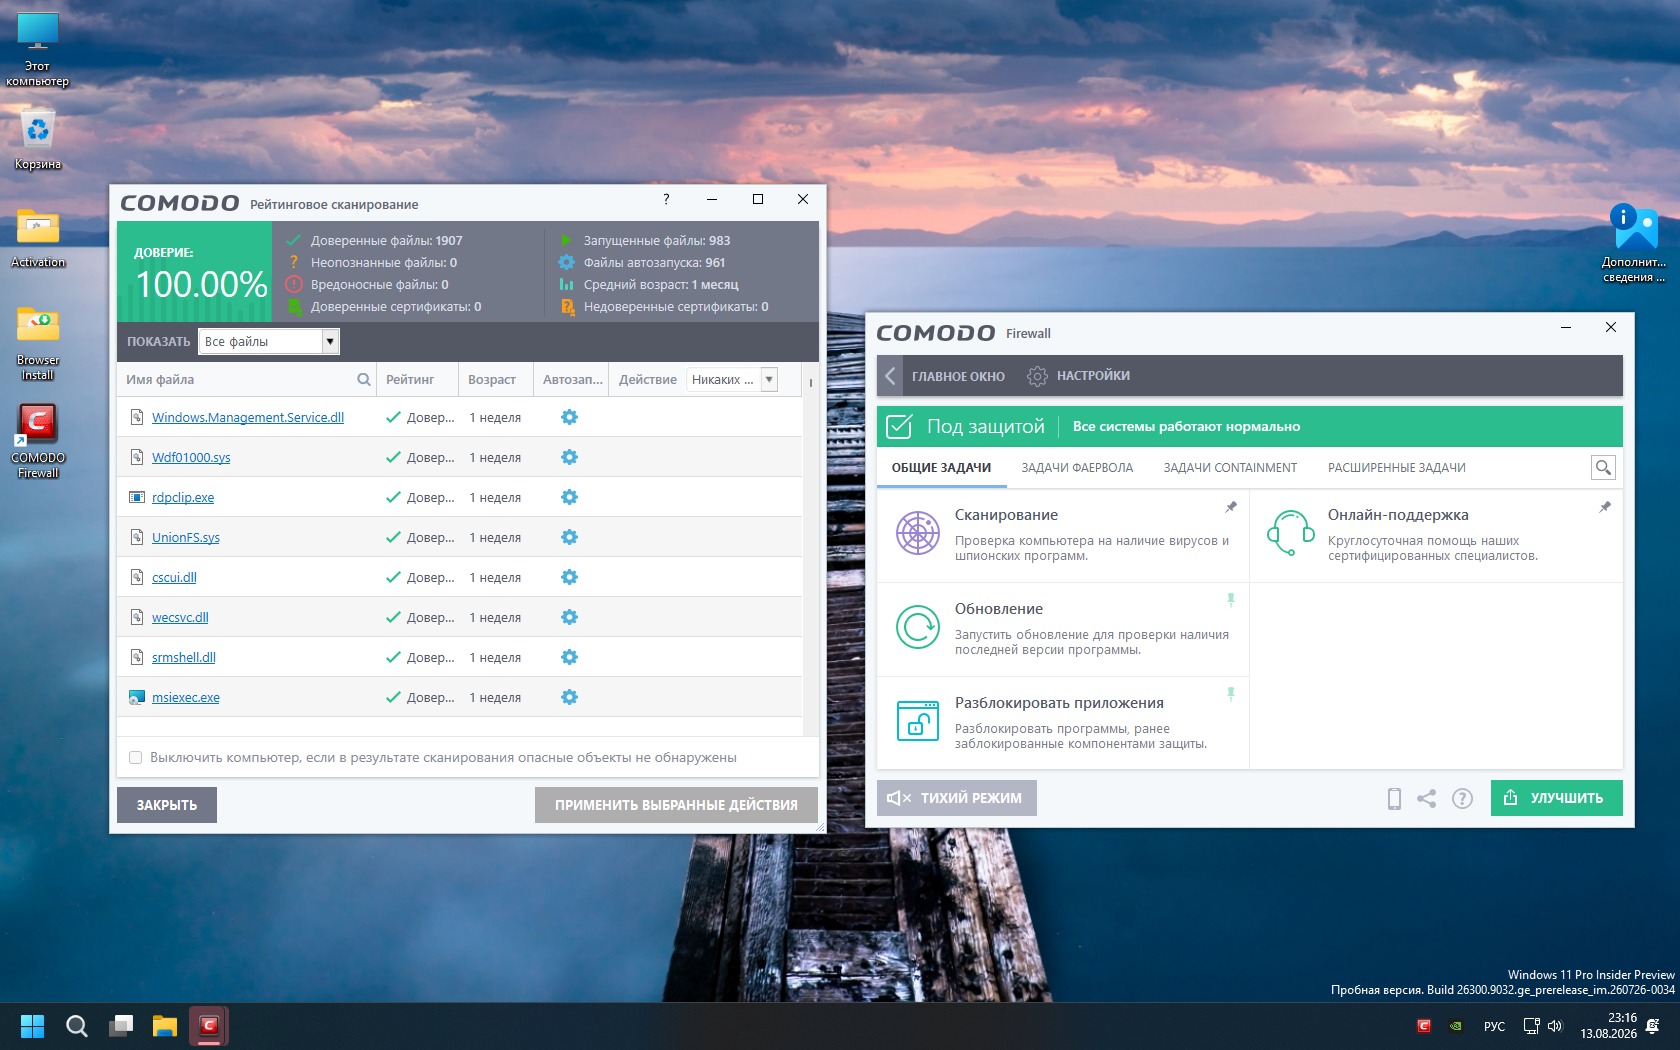Open the Windows Start menu
The height and width of the screenshot is (1050, 1680).
tap(32, 1026)
